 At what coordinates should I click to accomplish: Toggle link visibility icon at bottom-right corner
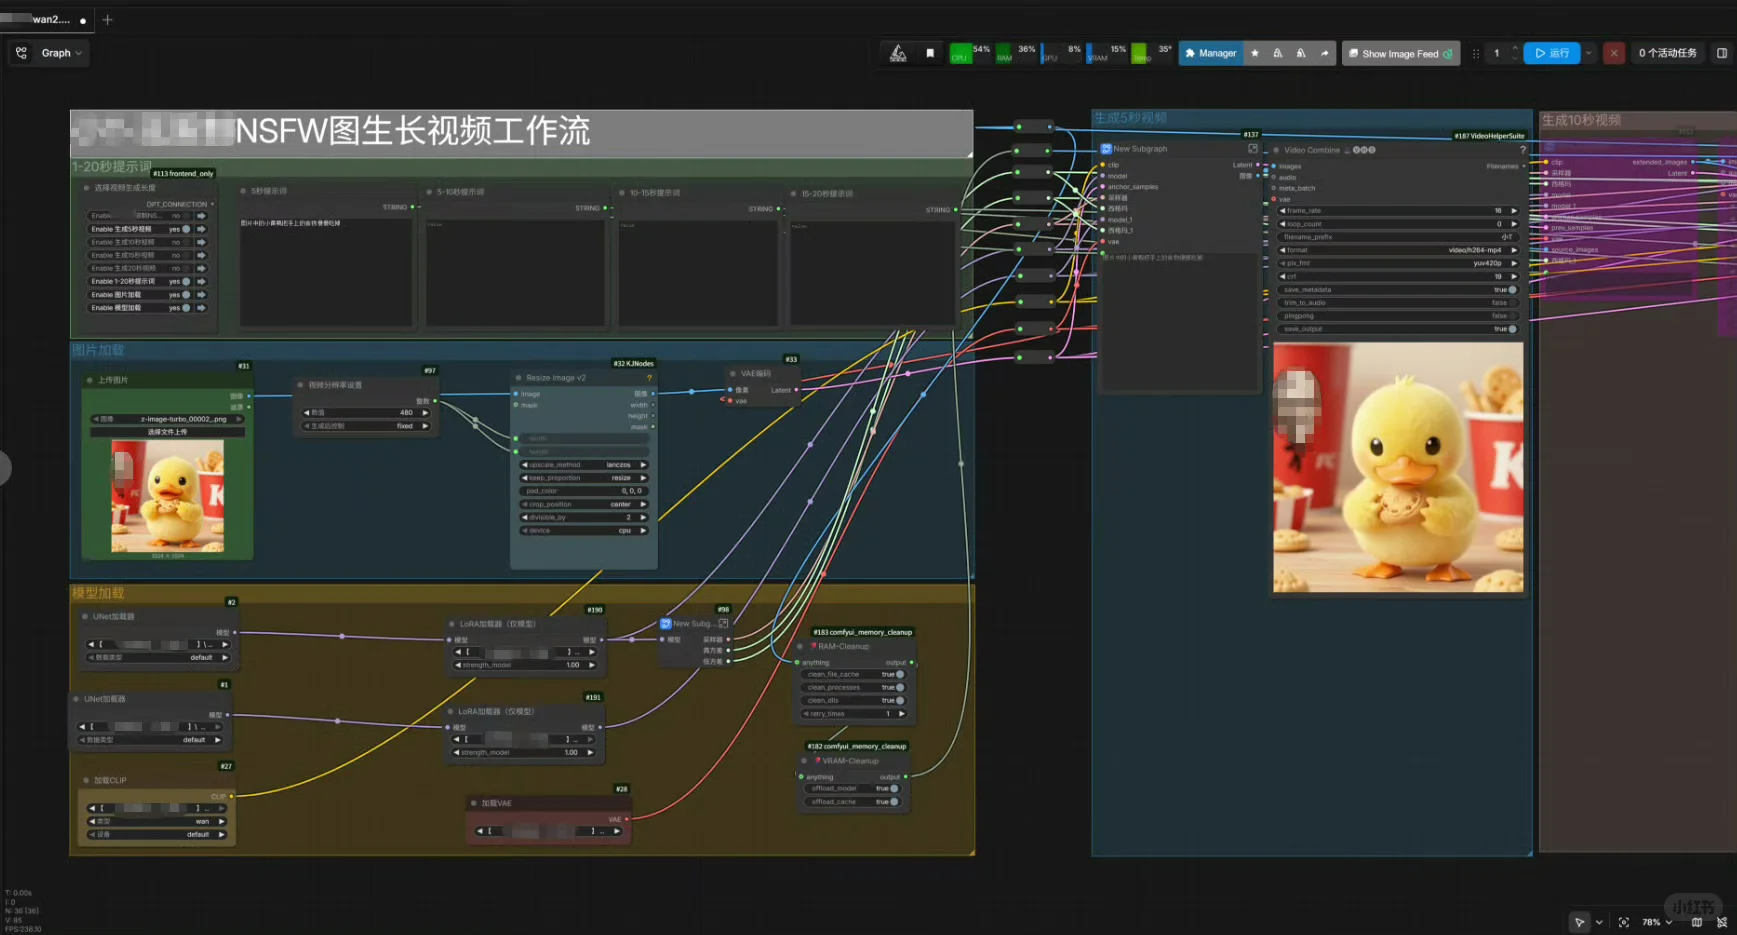(1722, 922)
